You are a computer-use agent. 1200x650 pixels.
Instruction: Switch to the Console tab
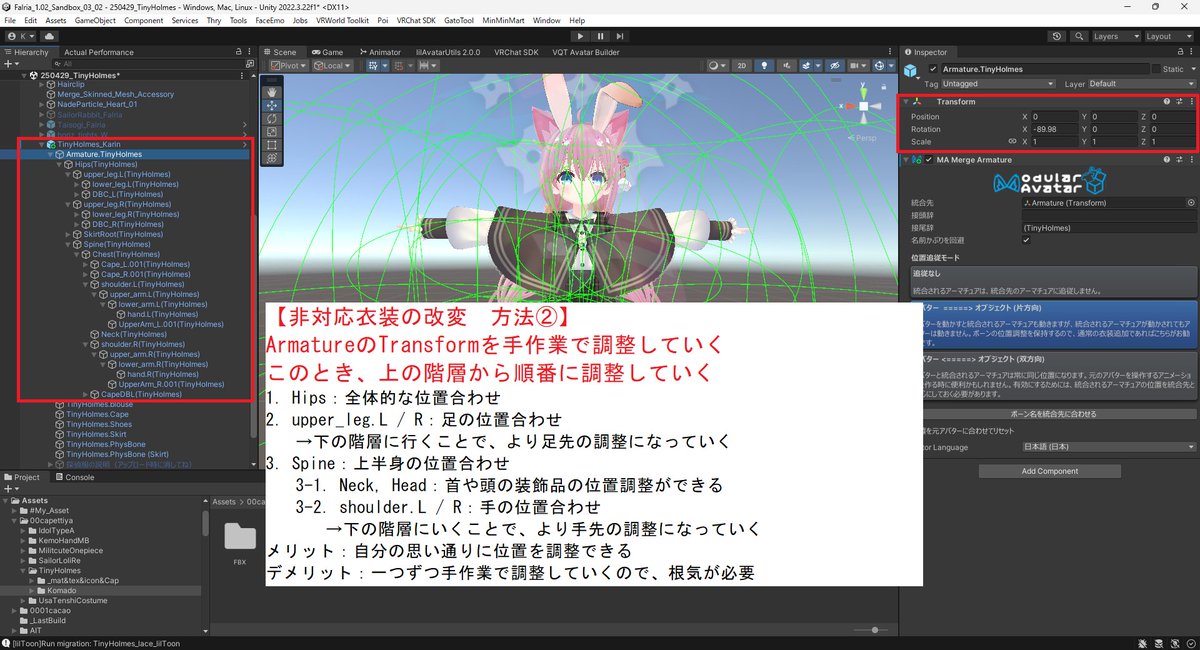[74, 477]
